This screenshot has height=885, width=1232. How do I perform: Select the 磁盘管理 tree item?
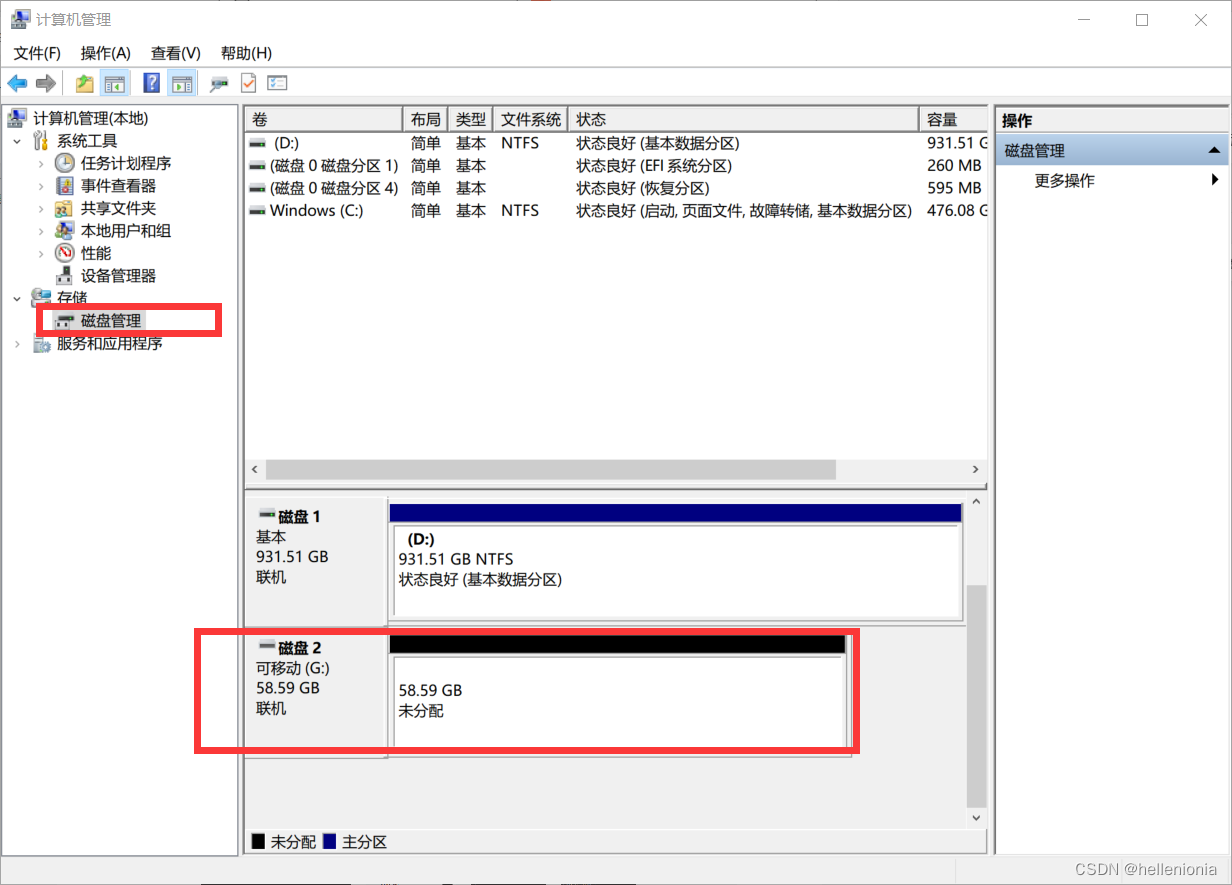112,321
